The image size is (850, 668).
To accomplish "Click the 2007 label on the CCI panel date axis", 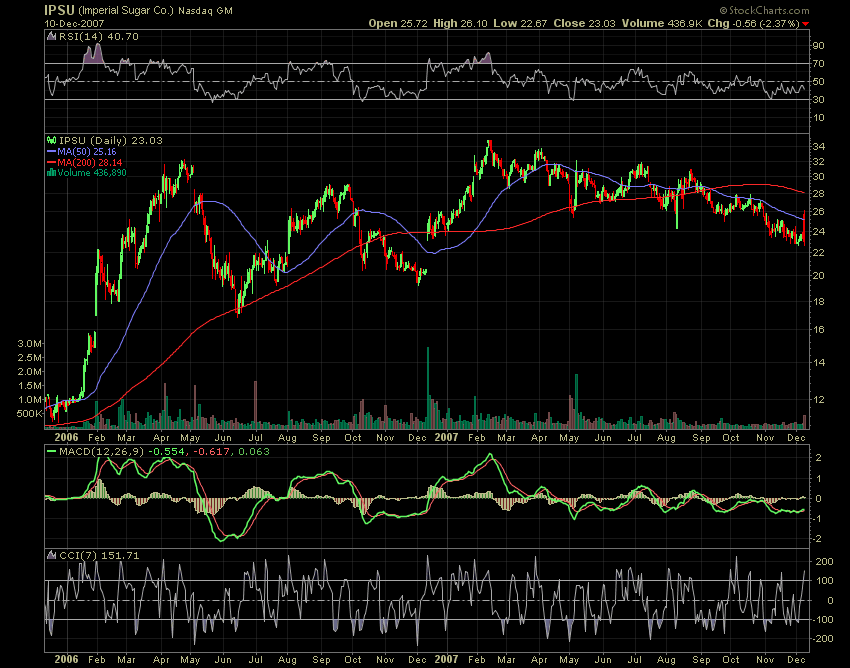I will 446,659.
